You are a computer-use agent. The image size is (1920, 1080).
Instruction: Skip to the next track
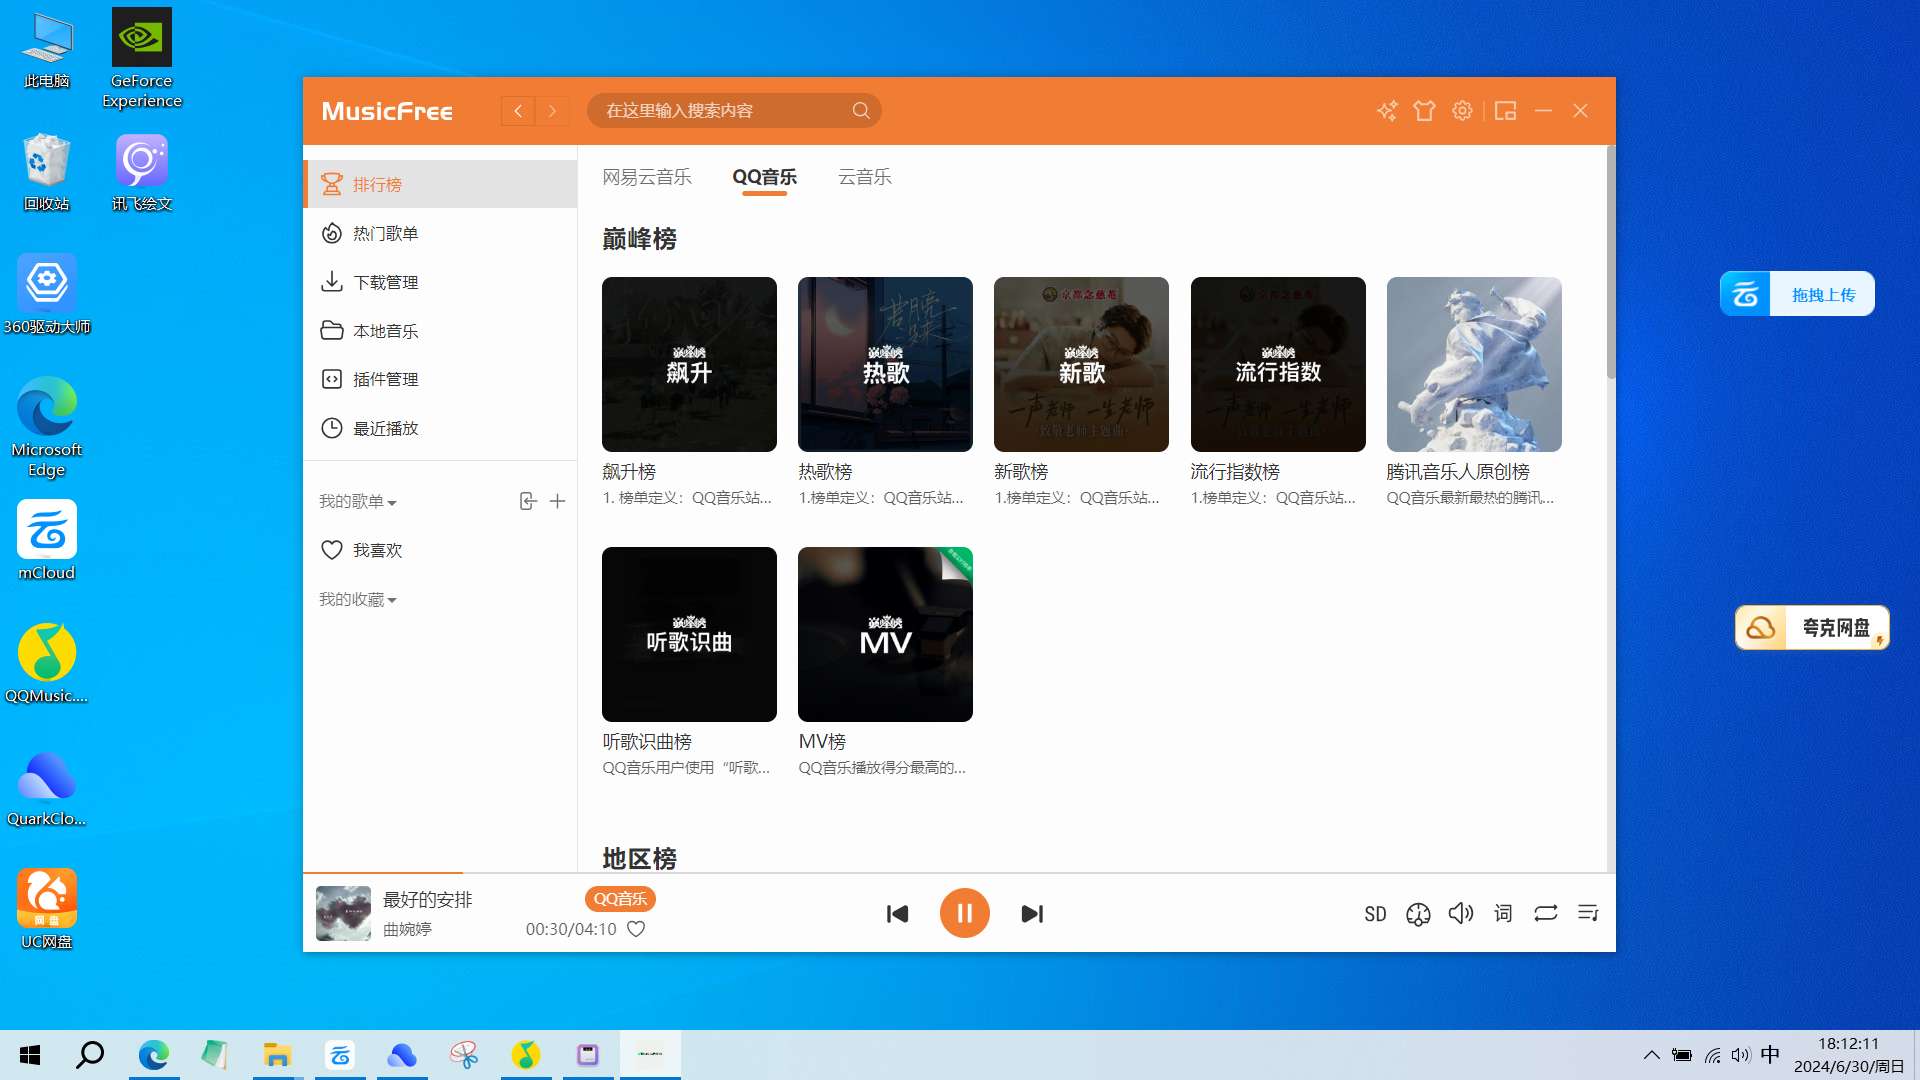click(x=1032, y=914)
